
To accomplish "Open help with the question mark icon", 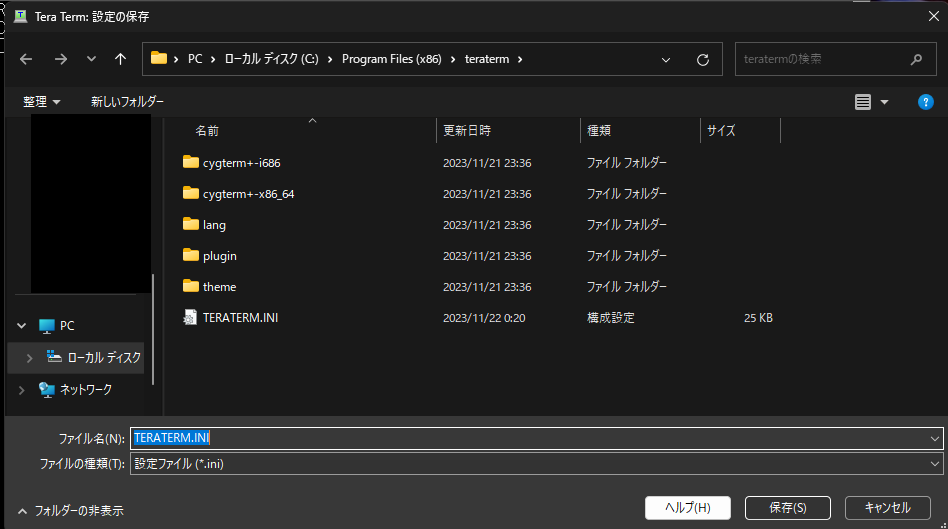I will click(926, 102).
